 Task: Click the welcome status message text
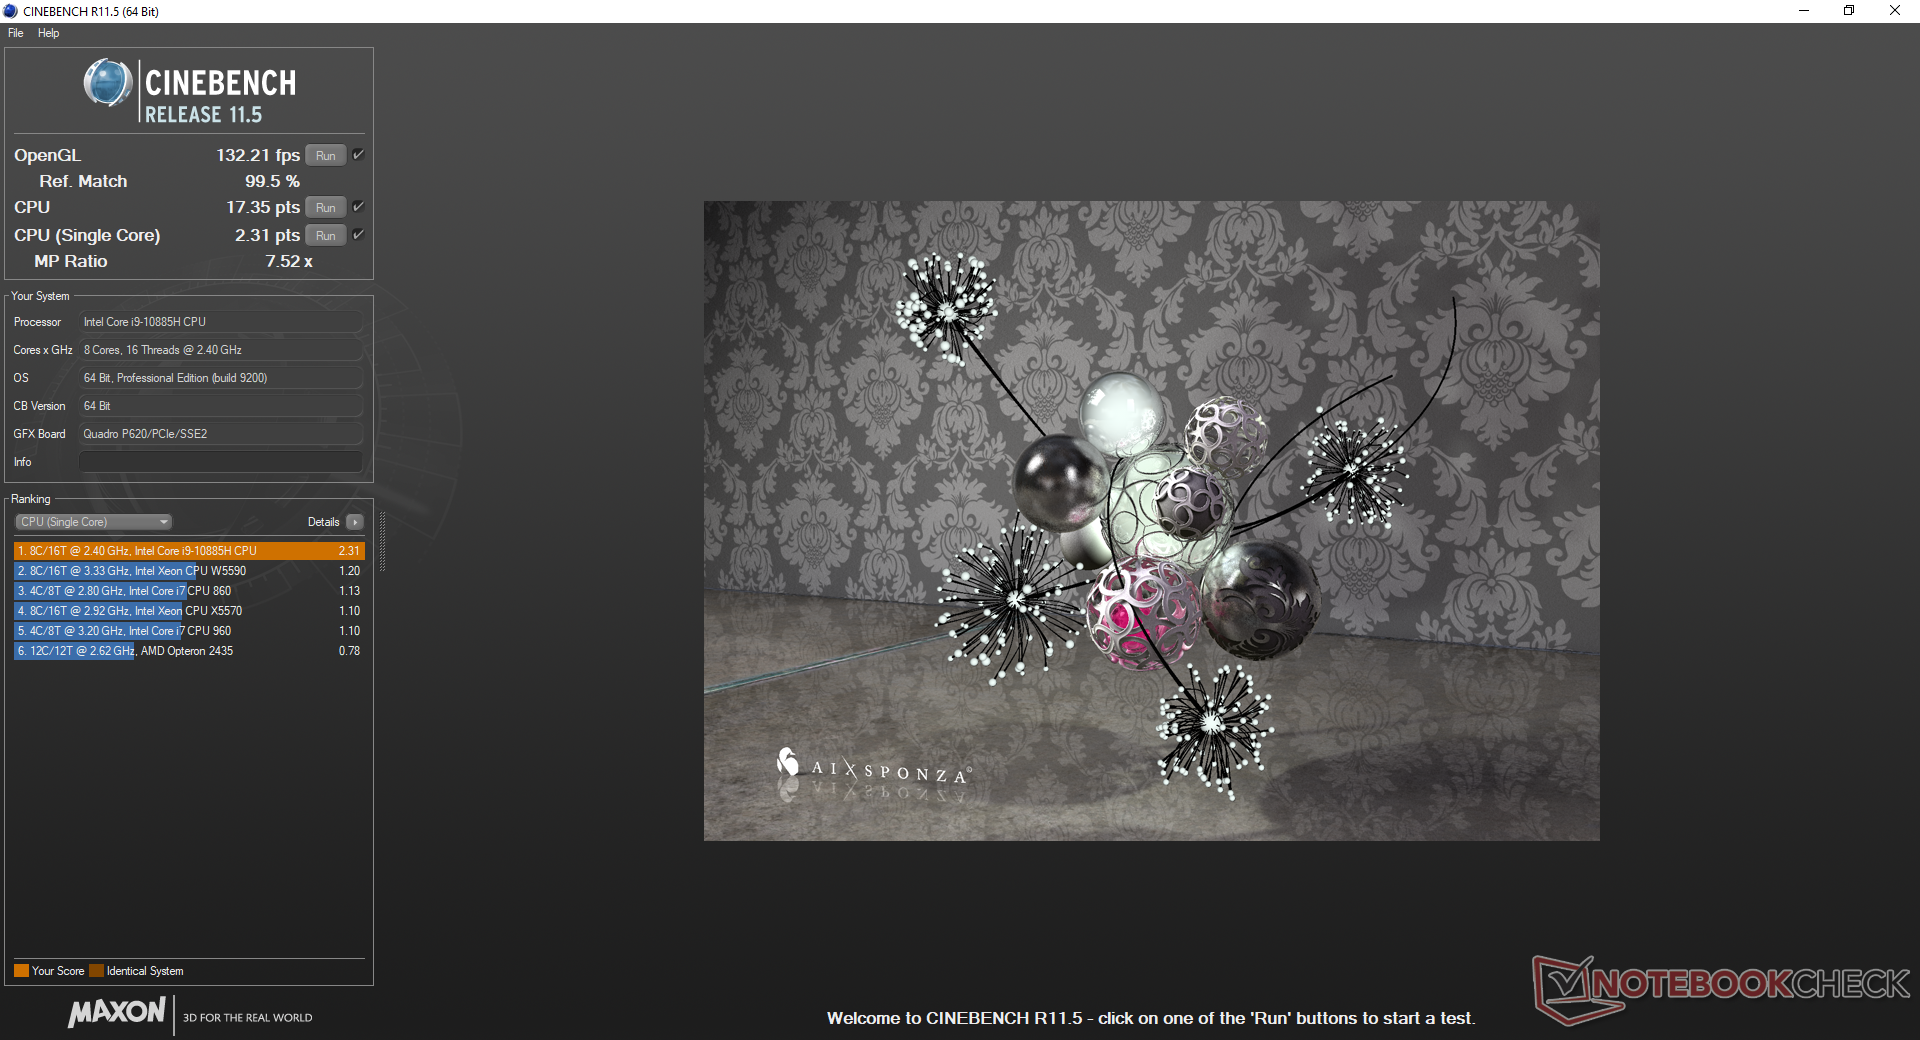[1151, 1018]
